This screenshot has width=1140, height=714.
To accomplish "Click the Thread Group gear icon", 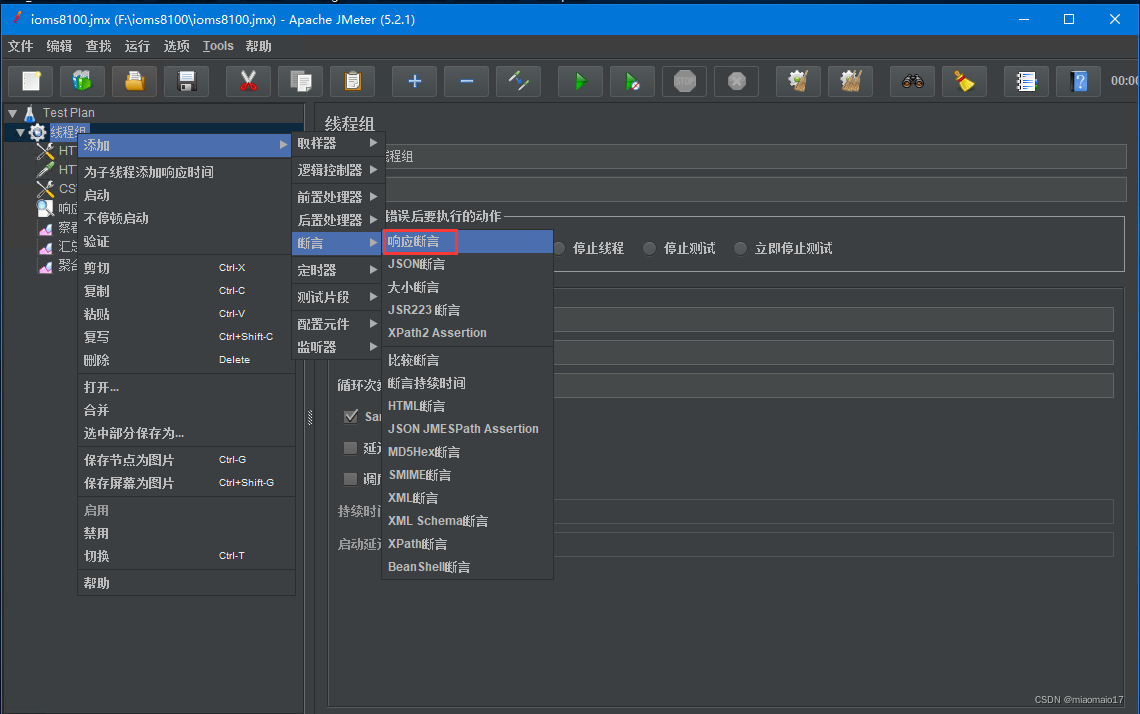I will click(x=38, y=132).
